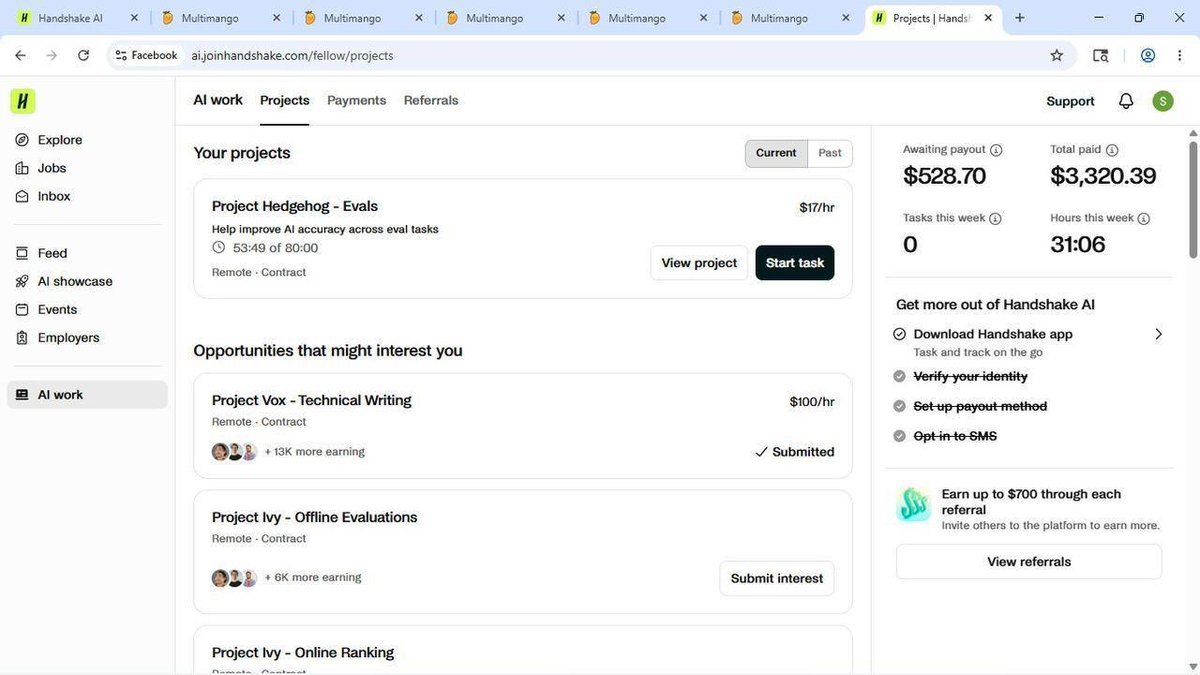1200x675 pixels.
Task: Open the Support link
Action: [x=1070, y=101]
